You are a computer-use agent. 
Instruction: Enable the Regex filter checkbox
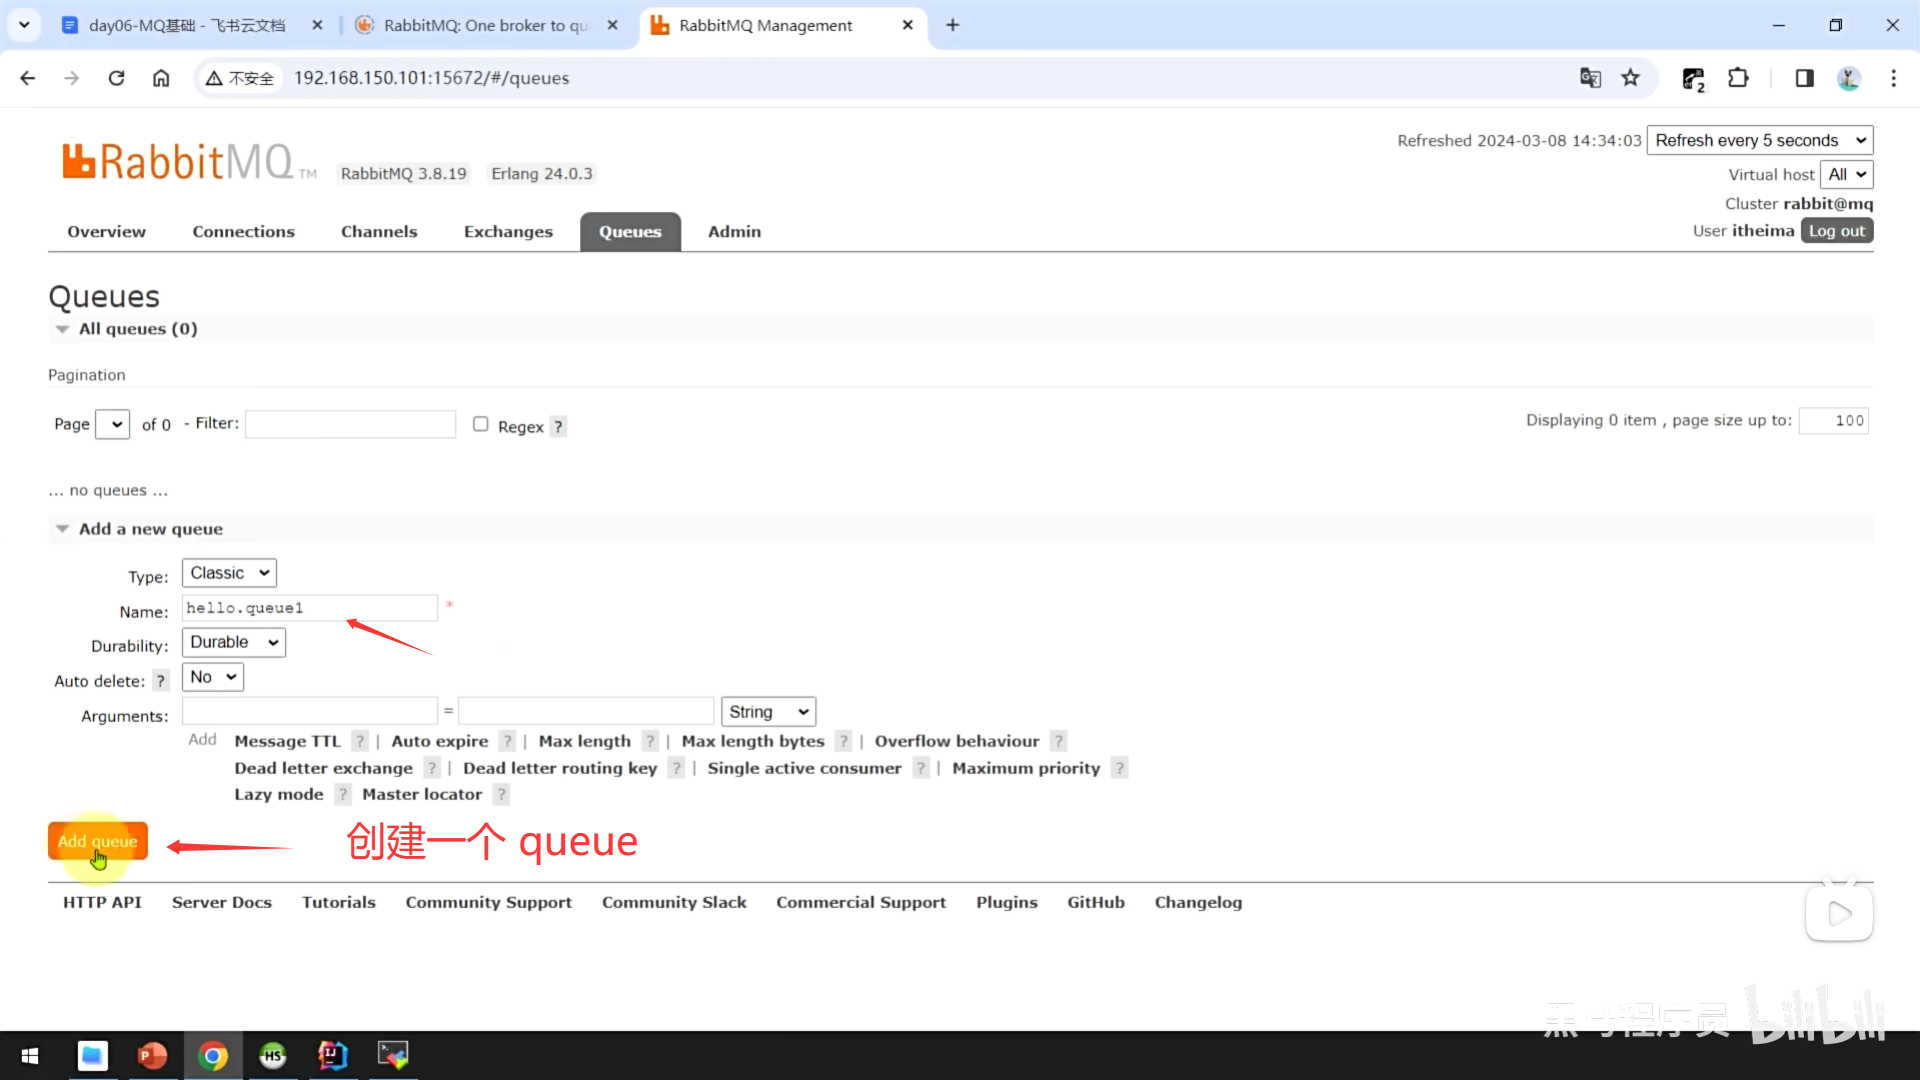click(x=481, y=424)
